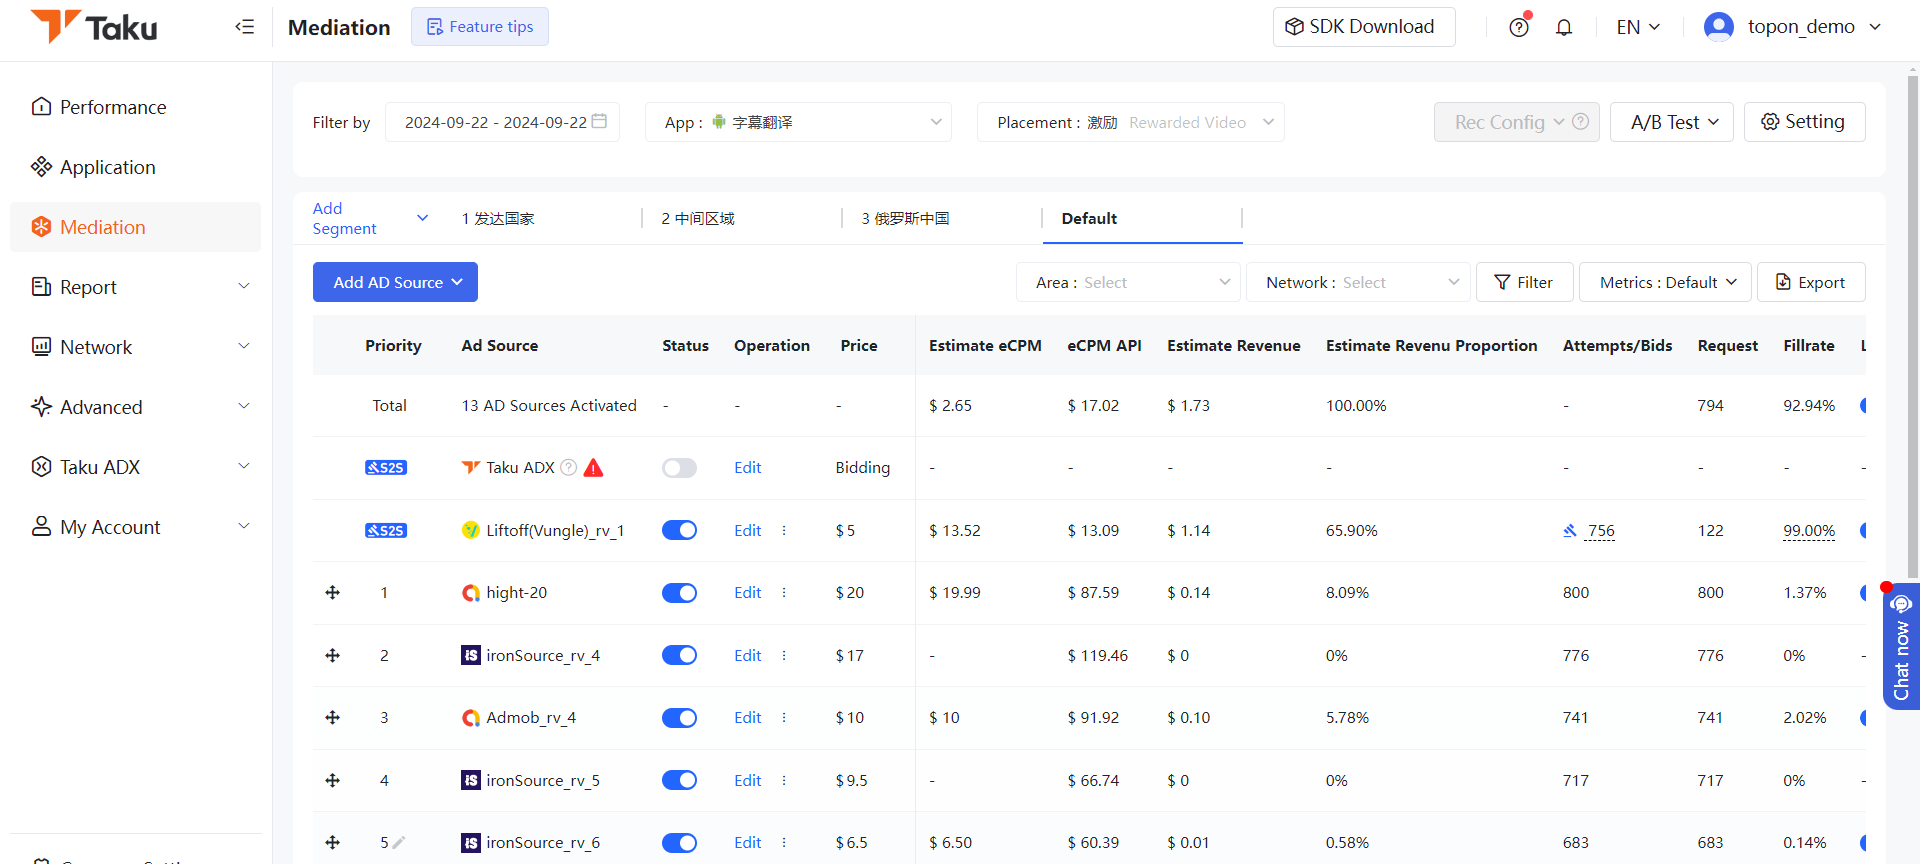Click the date range input field
The height and width of the screenshot is (864, 1920).
[502, 122]
